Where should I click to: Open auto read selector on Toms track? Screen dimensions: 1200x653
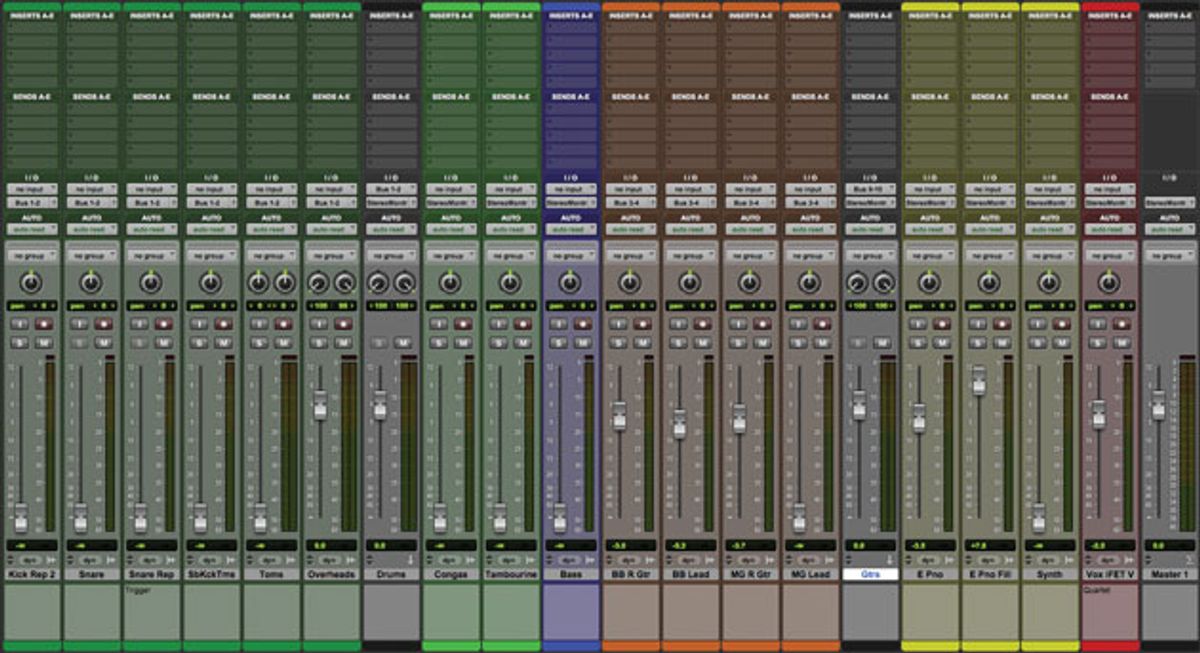(x=271, y=228)
